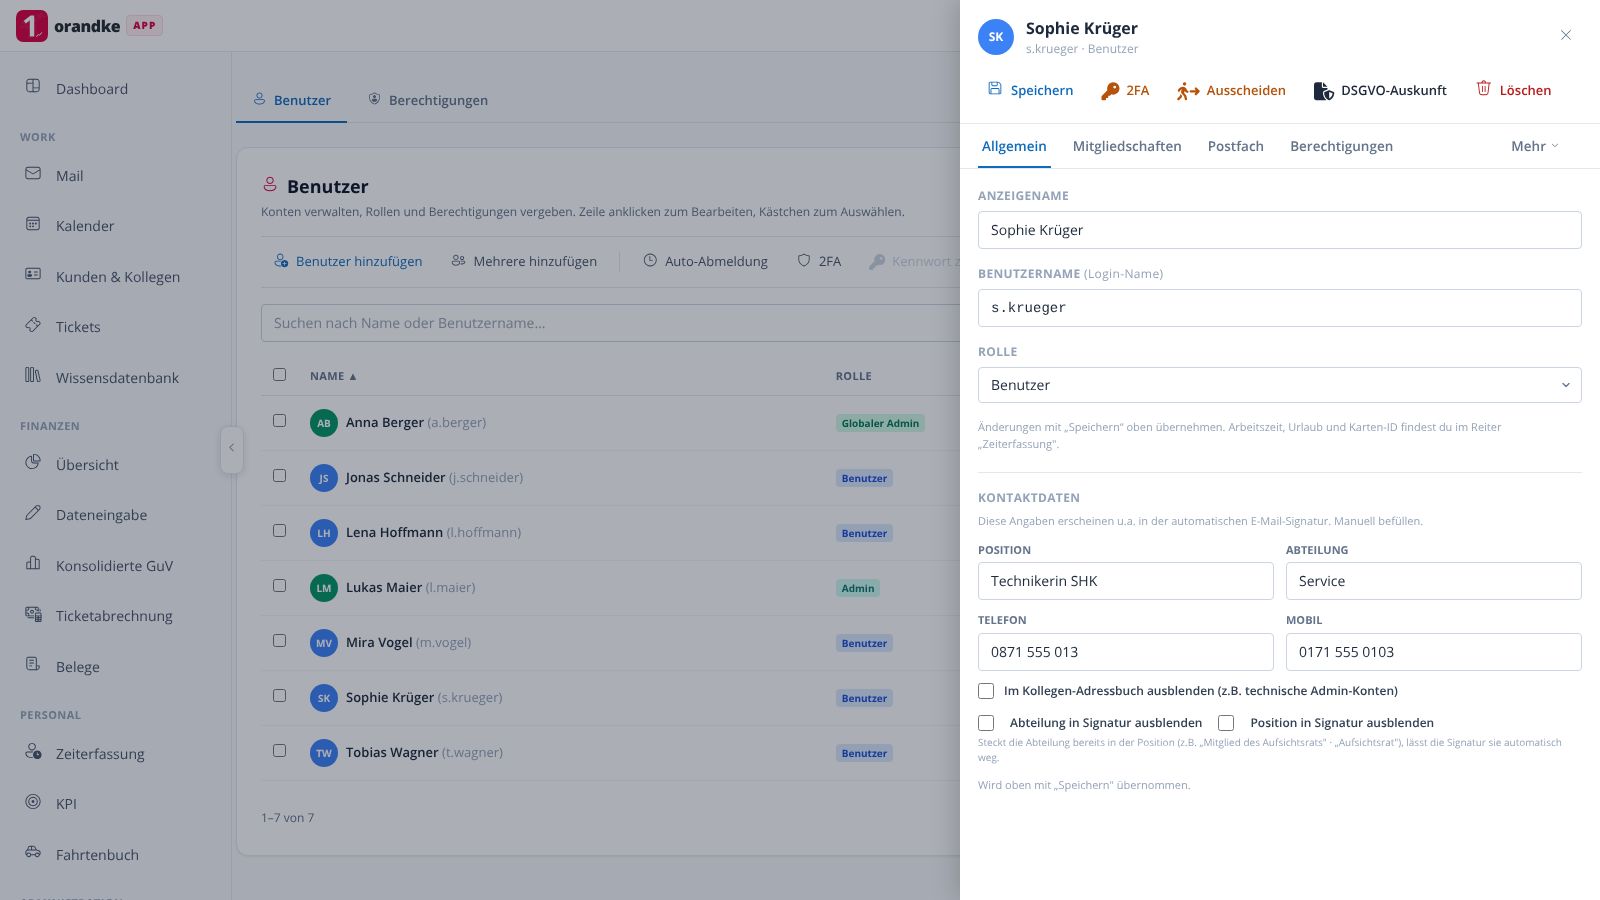Click the Anzeigename field with Sophie Krüger
The image size is (1600, 900).
[x=1279, y=230]
